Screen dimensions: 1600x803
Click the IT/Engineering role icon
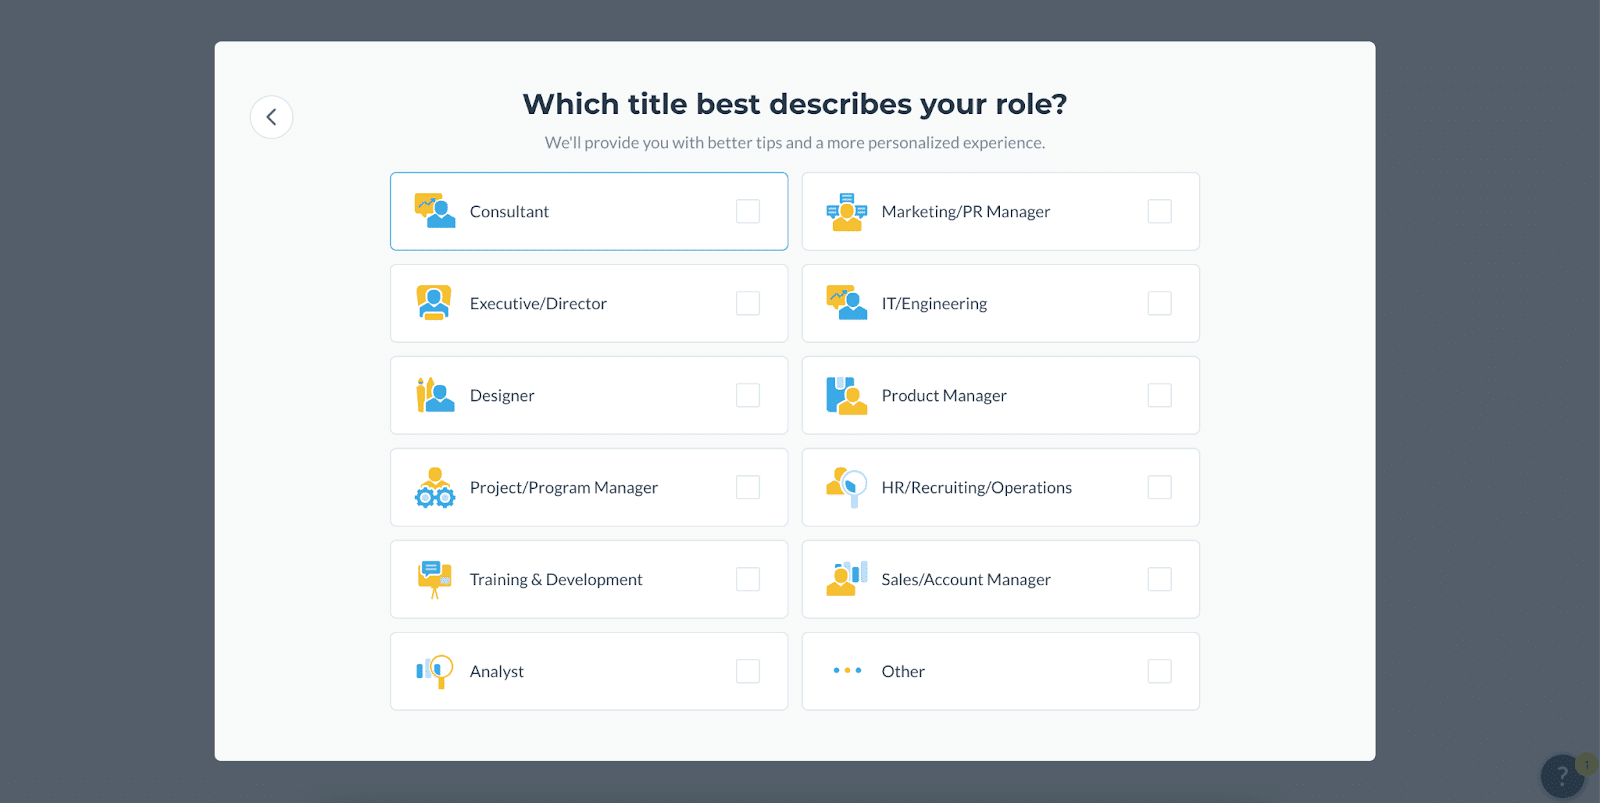tap(847, 303)
